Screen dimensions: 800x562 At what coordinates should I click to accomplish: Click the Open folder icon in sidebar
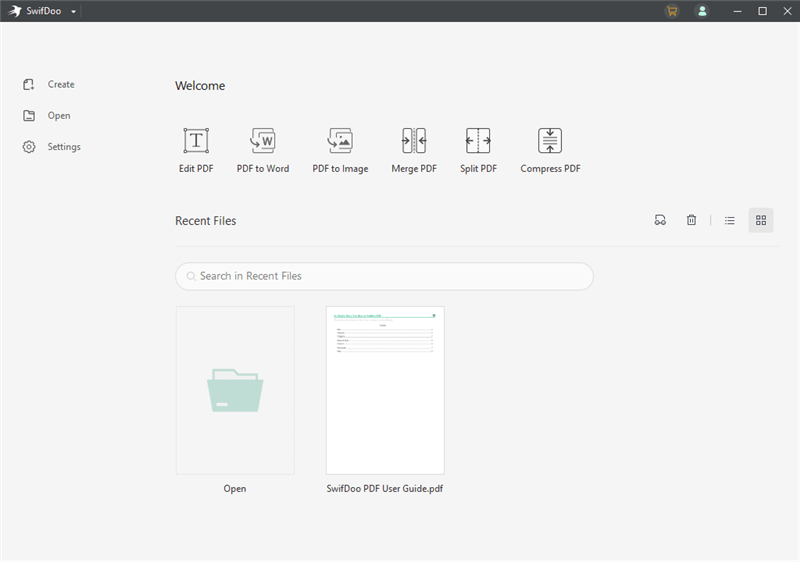[x=29, y=116]
